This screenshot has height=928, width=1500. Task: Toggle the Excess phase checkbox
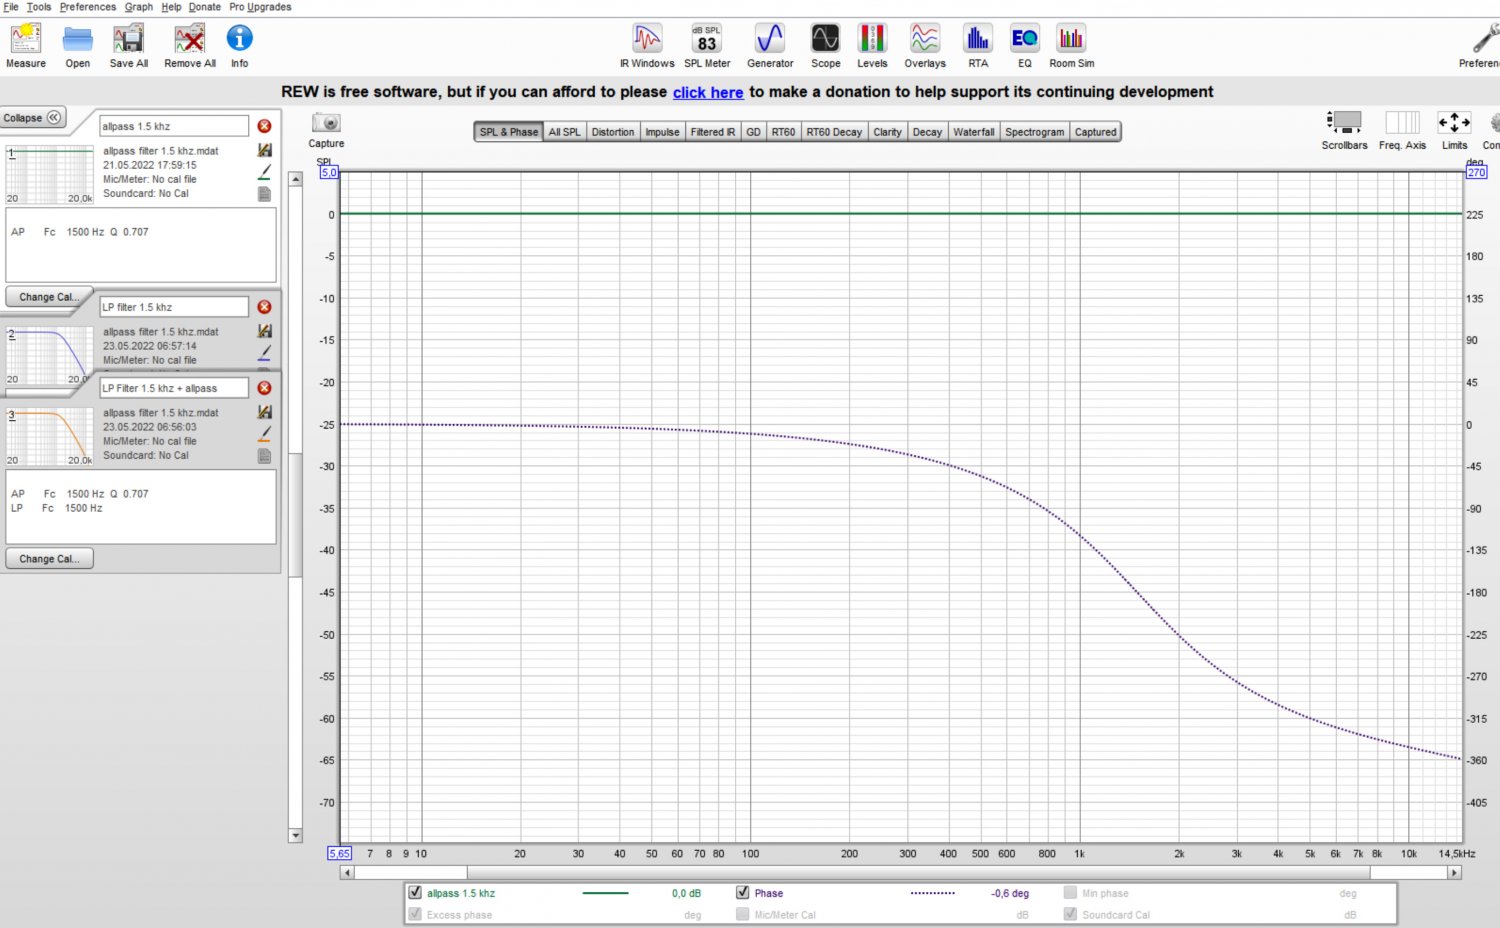415,914
